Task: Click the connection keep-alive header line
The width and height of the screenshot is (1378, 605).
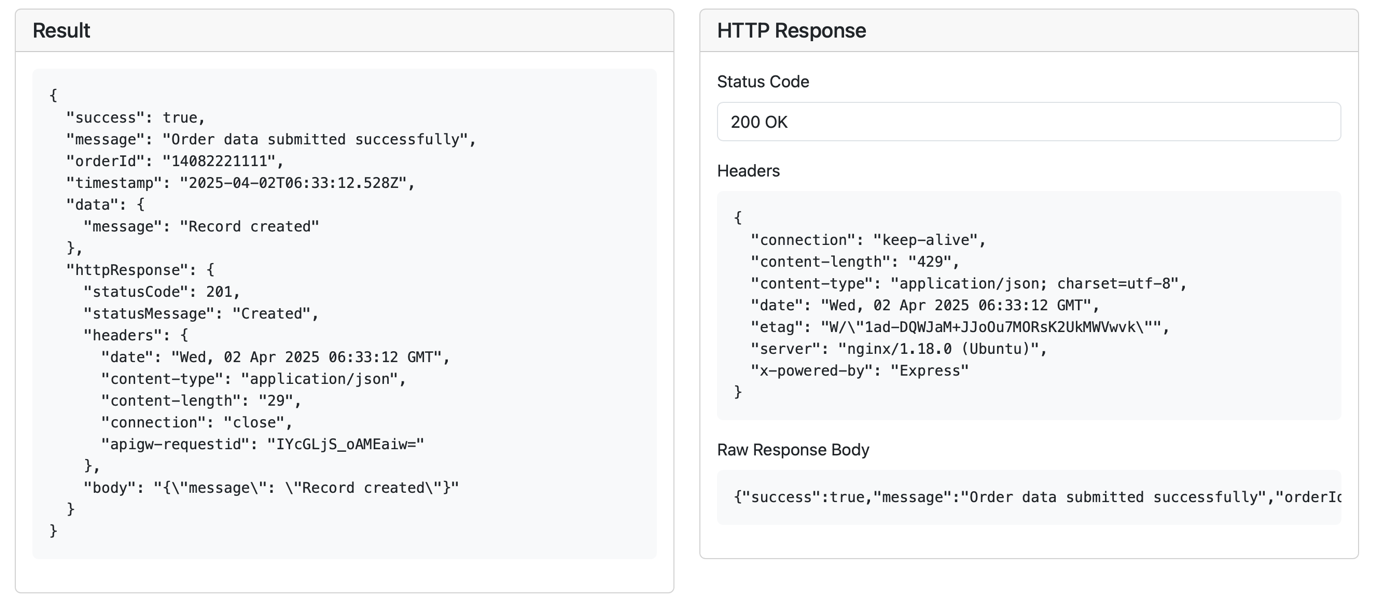Action: (868, 240)
